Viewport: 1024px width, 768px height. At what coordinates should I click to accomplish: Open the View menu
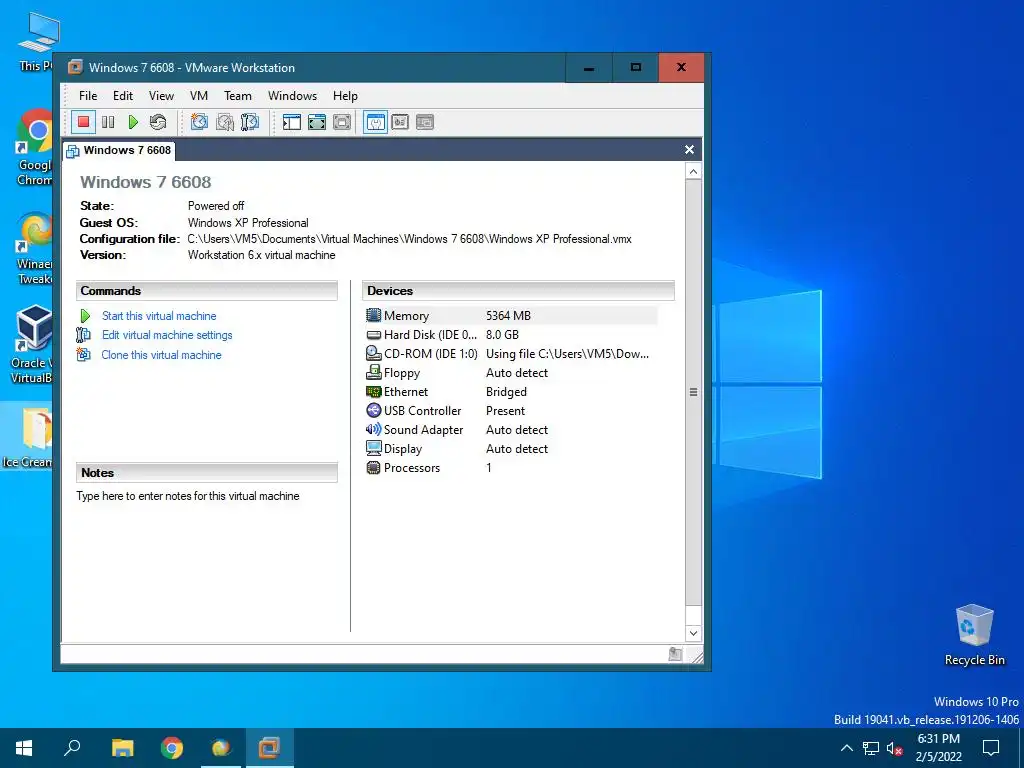pyautogui.click(x=161, y=96)
